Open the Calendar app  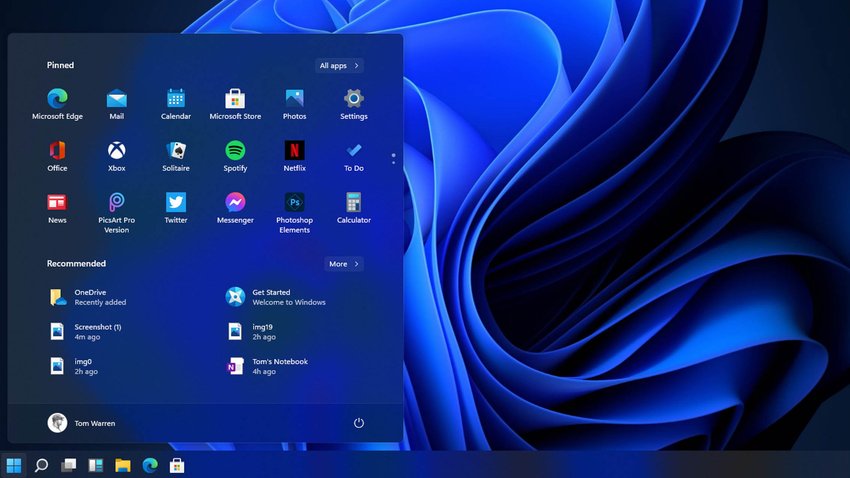(x=176, y=104)
